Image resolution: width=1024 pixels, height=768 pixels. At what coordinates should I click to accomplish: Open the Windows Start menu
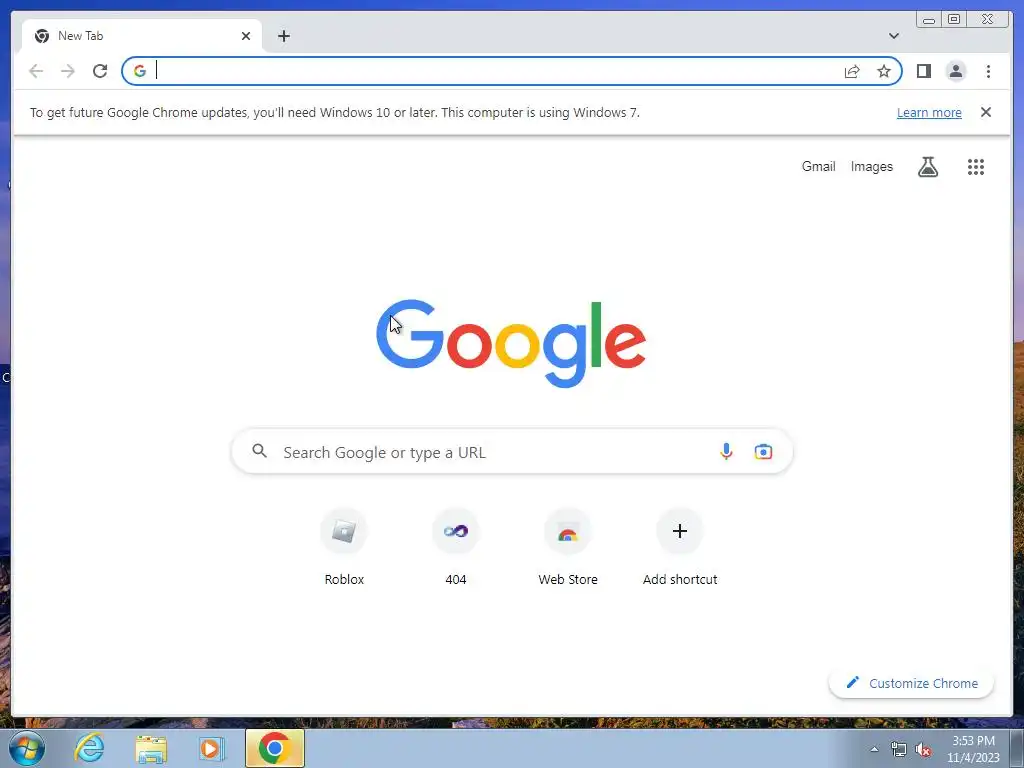(26, 748)
